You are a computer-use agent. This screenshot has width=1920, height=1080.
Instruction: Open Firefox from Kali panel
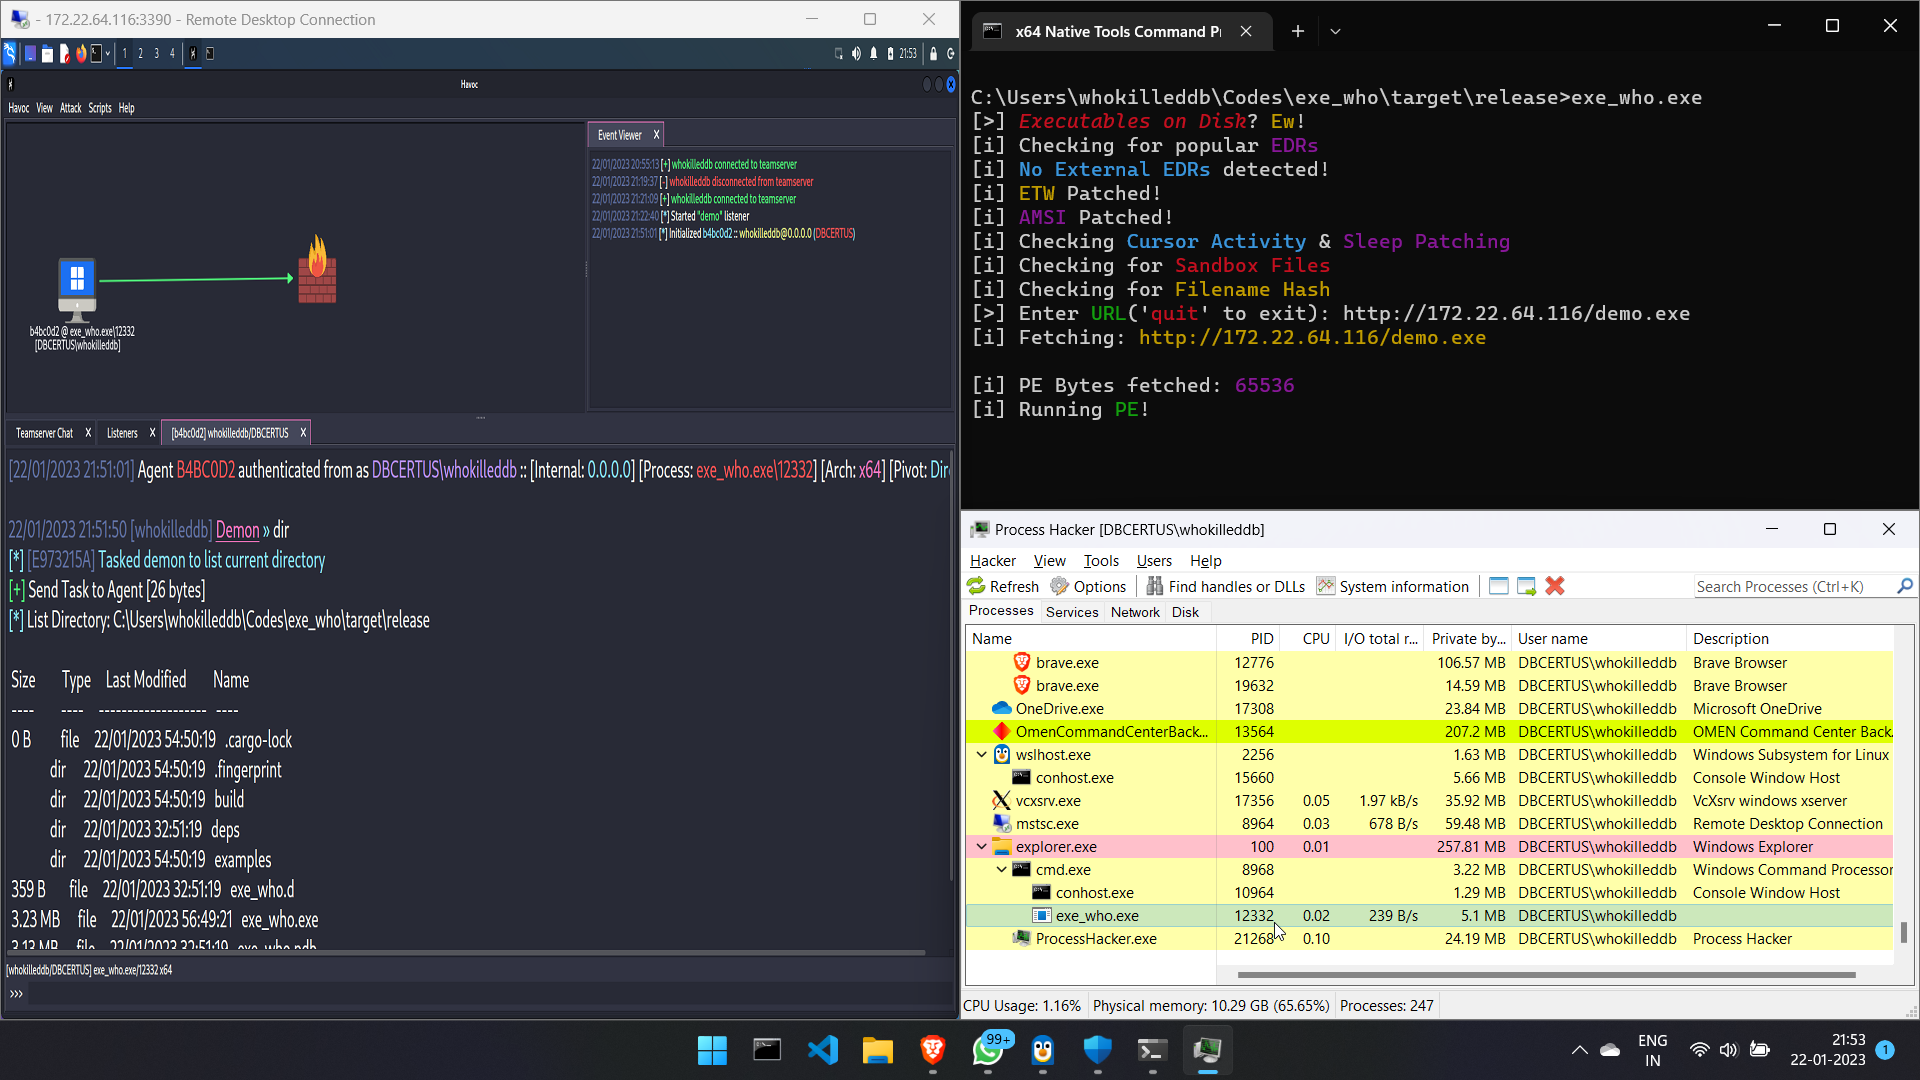(81, 54)
